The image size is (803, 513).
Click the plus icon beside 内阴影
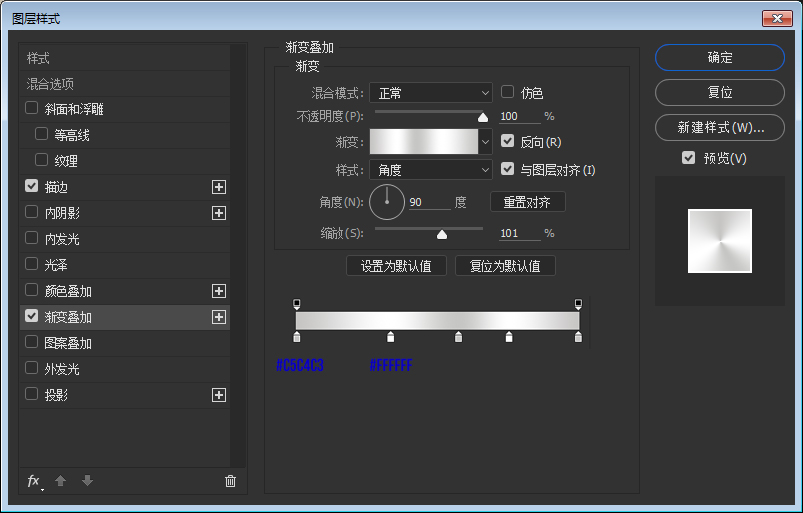(x=219, y=213)
